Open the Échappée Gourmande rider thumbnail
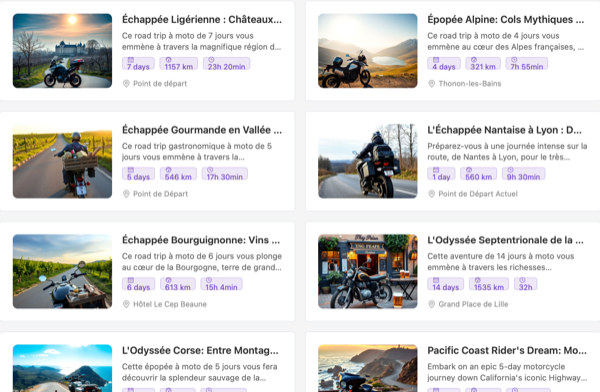 pyautogui.click(x=62, y=161)
